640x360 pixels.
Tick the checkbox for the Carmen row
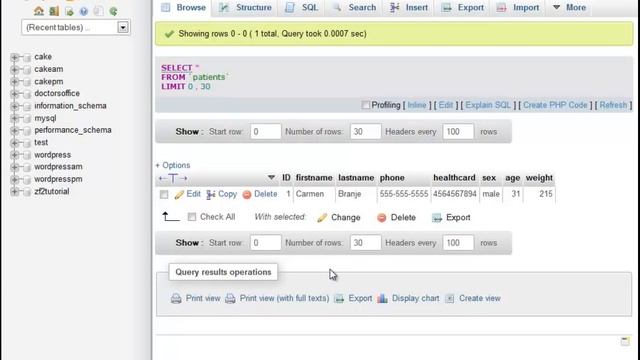(164, 195)
